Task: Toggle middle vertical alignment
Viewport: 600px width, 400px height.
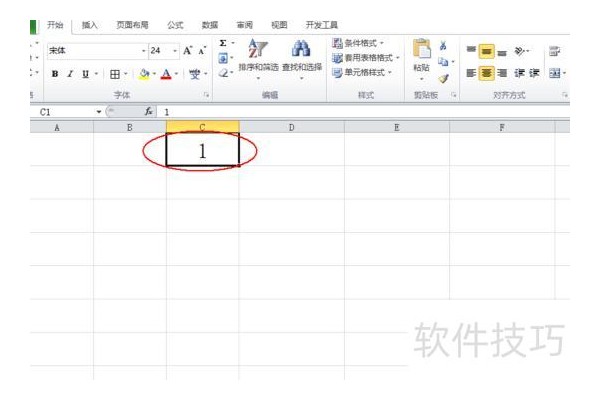Action: pos(486,51)
